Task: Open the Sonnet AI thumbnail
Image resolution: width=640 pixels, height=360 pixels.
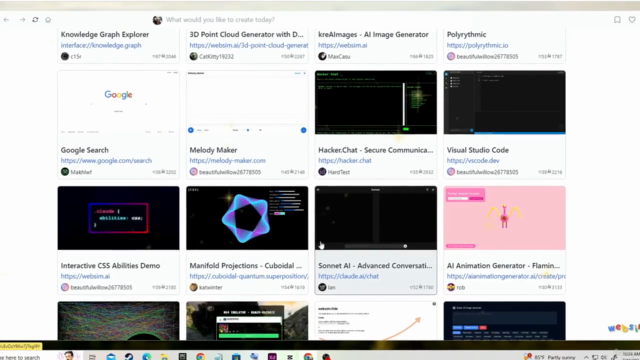Action: coord(376,218)
